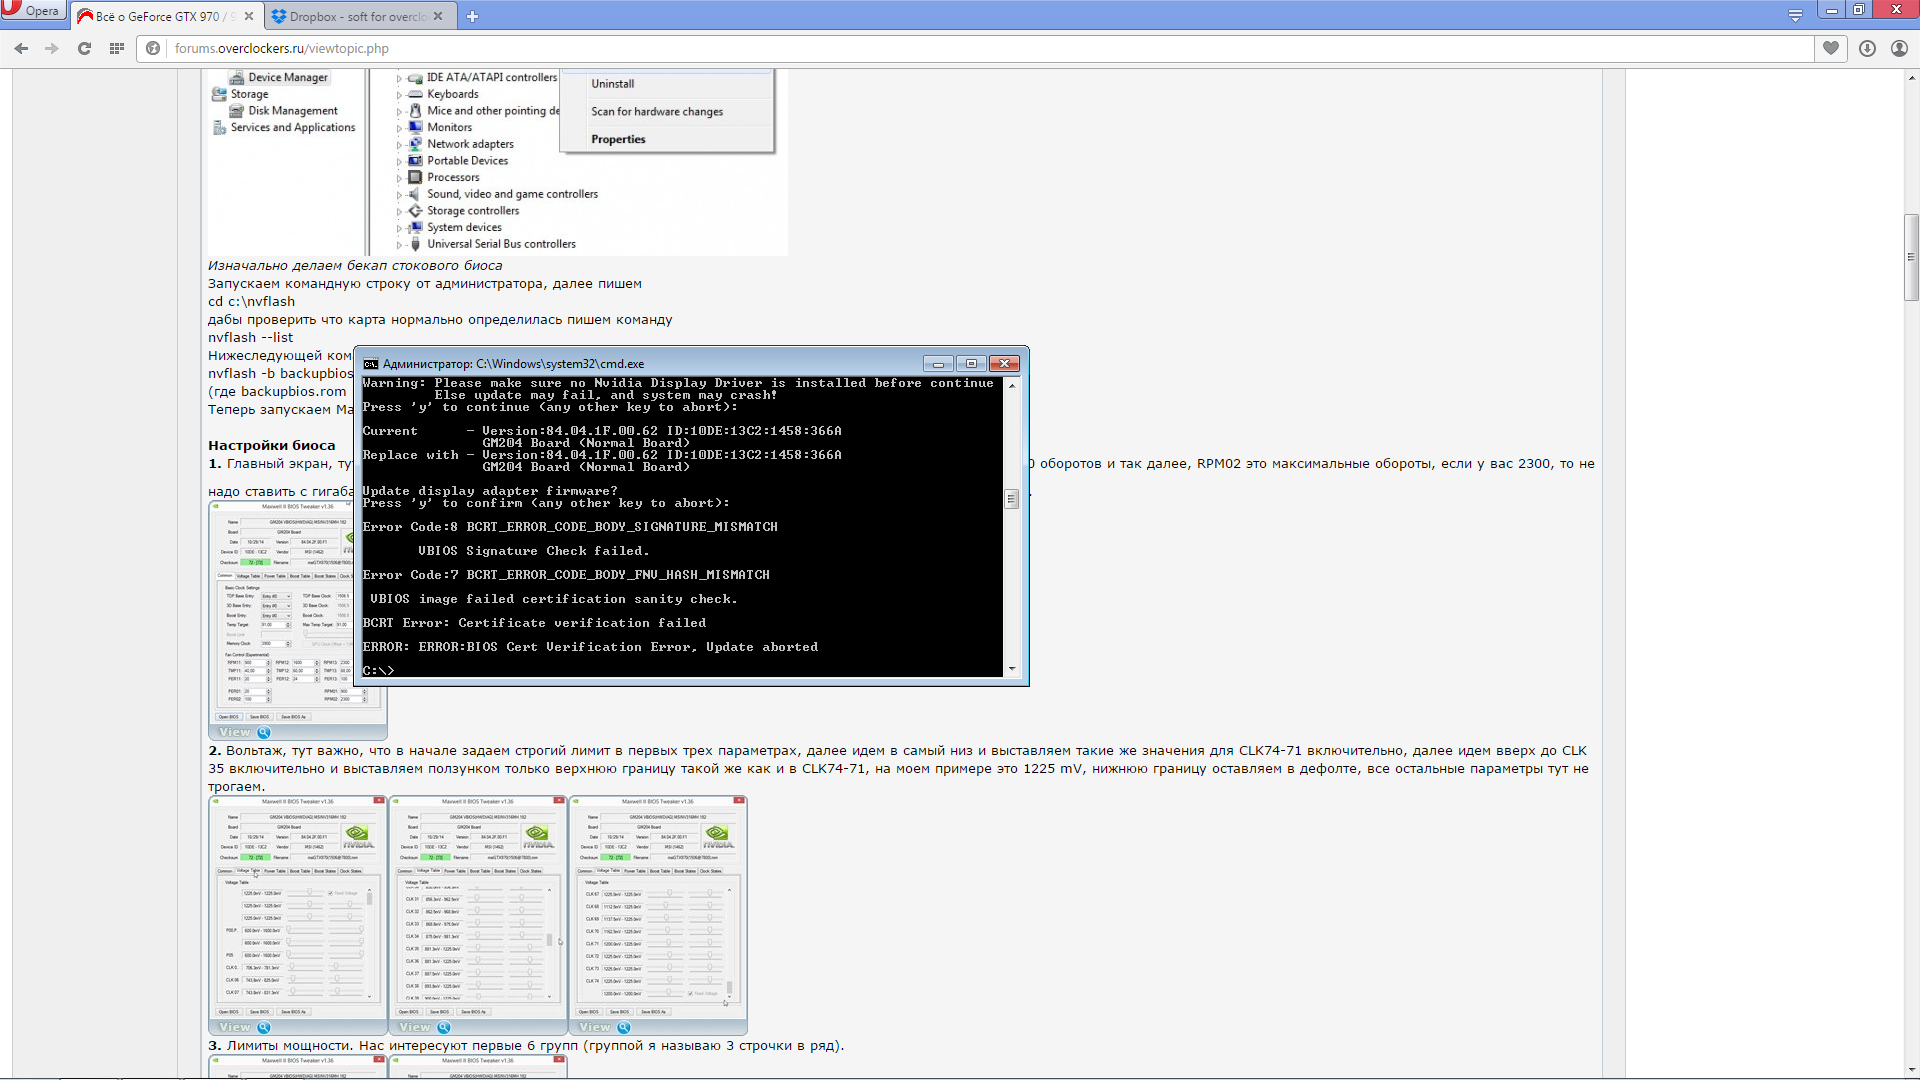Close the GeForce GTX 970 tab

249,16
